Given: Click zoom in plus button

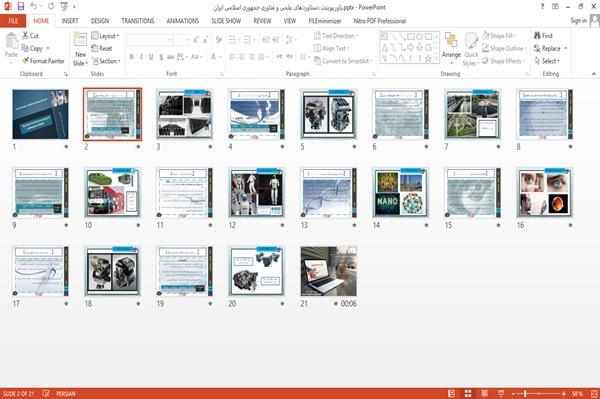Looking at the screenshot, I should 564,393.
